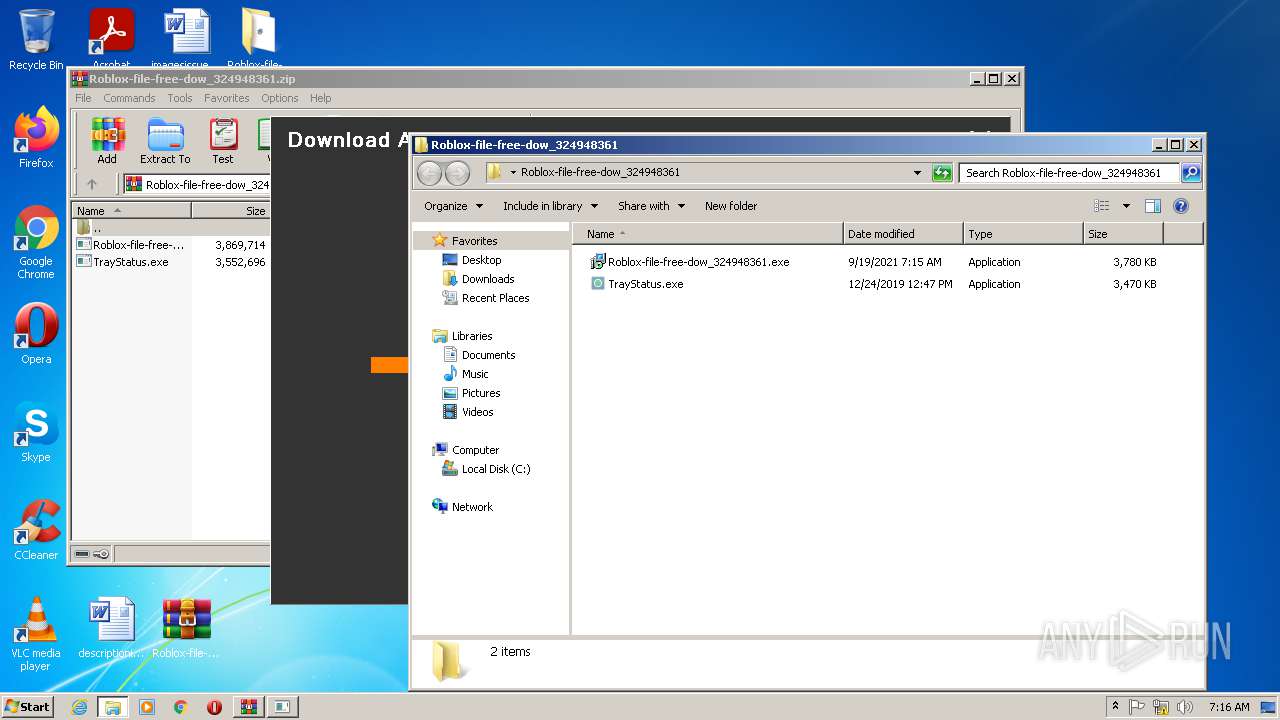The image size is (1280, 720).
Task: Sort Explorer files by Type column
Action: (x=1023, y=234)
